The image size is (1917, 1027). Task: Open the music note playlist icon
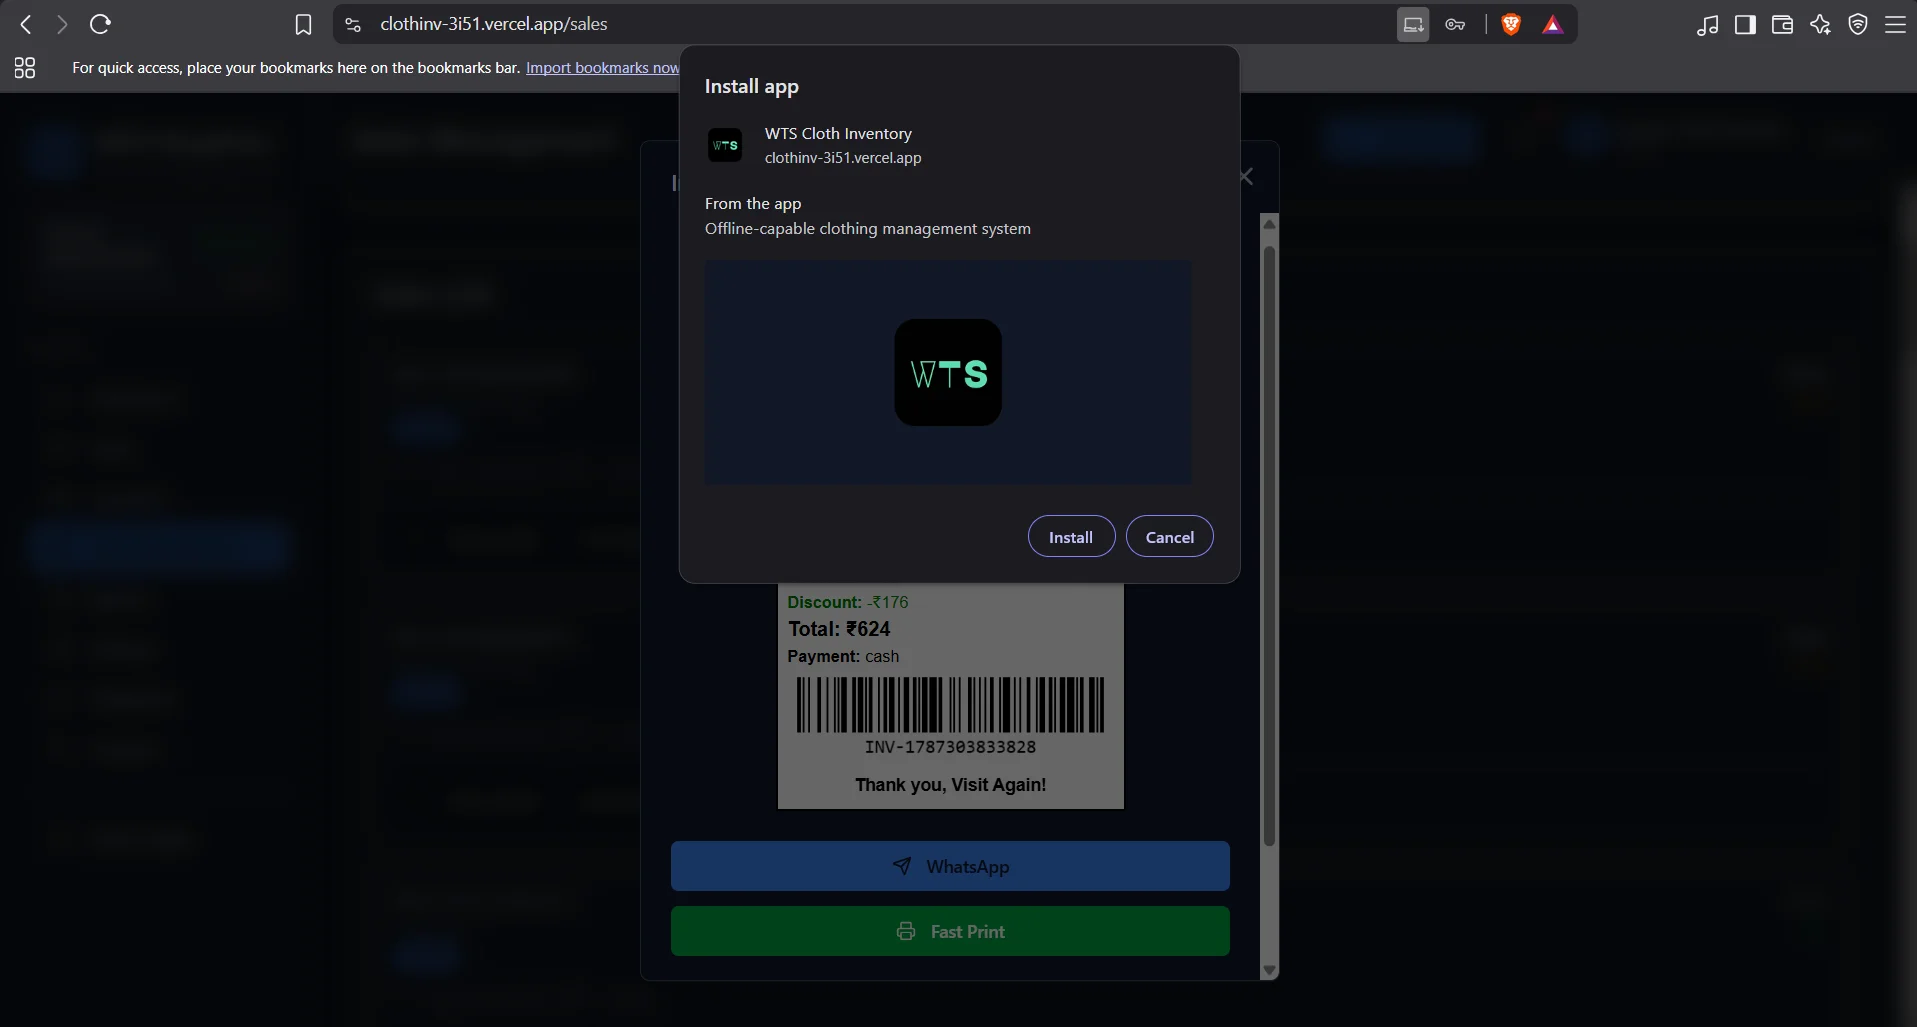pos(1707,25)
